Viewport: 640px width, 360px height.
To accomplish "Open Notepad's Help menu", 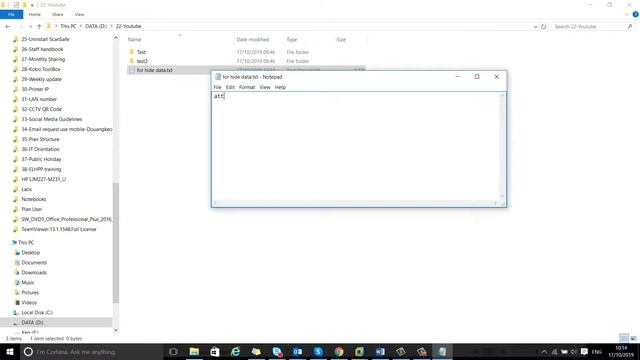I will click(x=280, y=87).
